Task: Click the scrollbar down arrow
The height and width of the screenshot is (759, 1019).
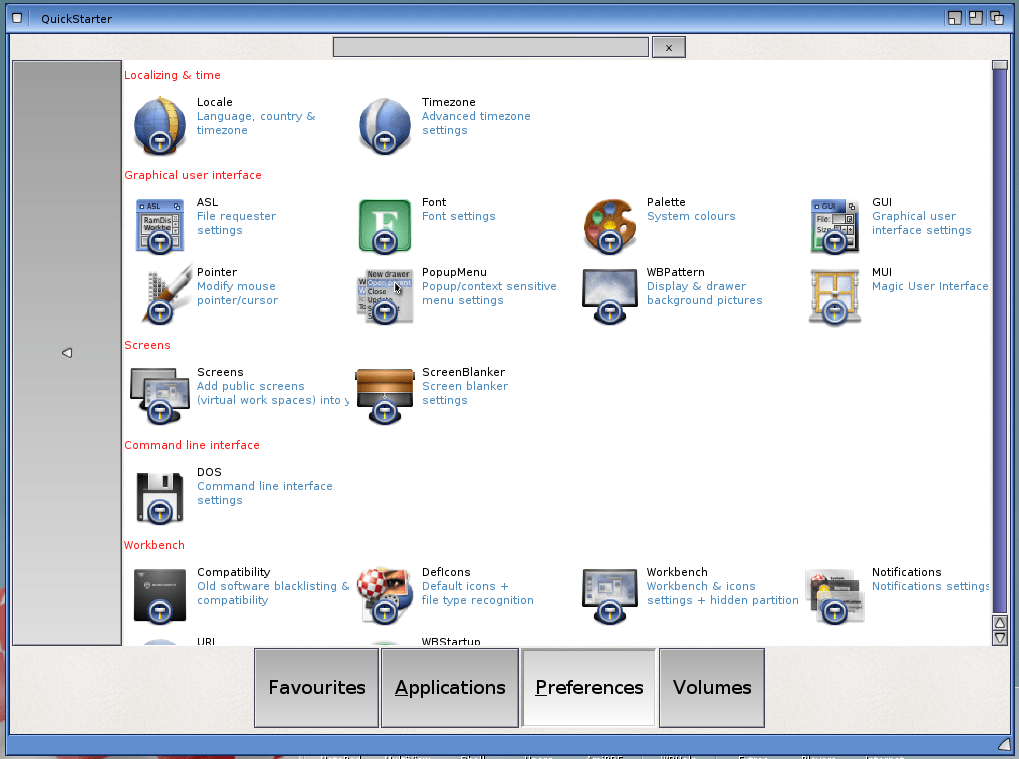Action: 999,637
